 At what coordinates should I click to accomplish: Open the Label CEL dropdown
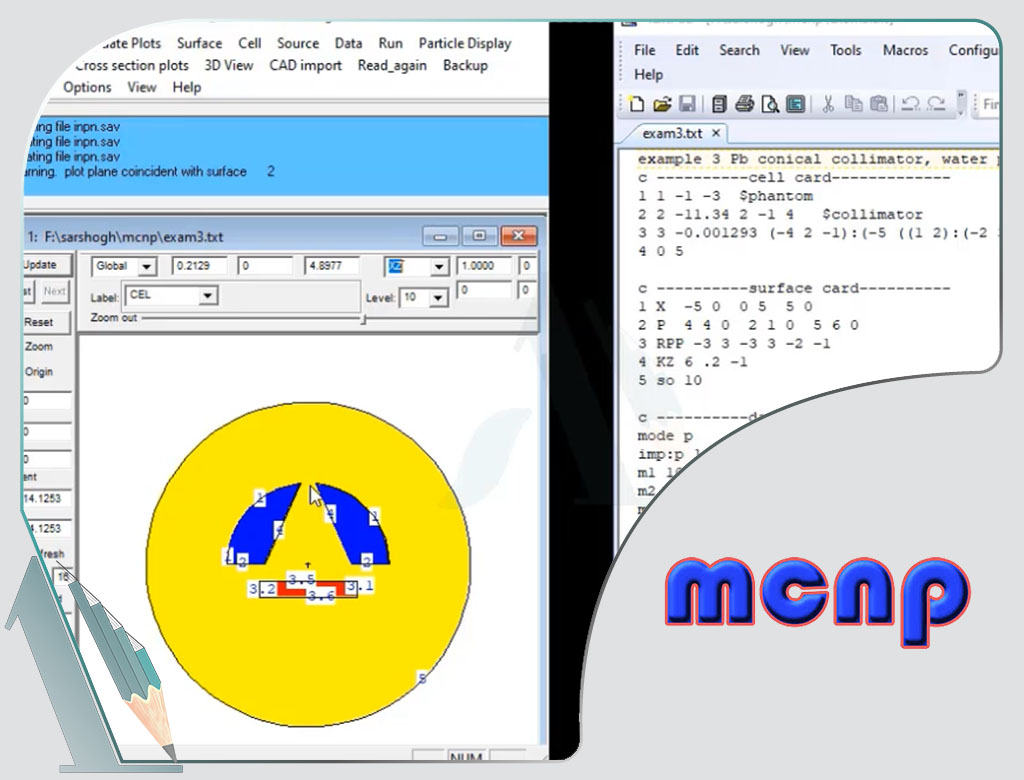click(207, 296)
